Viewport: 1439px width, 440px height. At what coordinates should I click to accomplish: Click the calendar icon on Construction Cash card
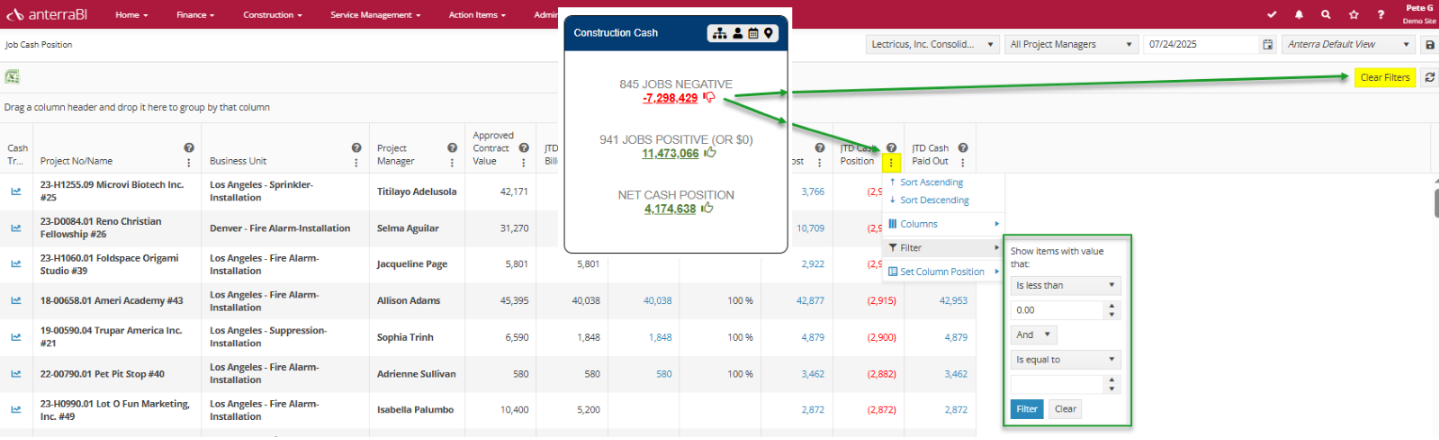(753, 33)
